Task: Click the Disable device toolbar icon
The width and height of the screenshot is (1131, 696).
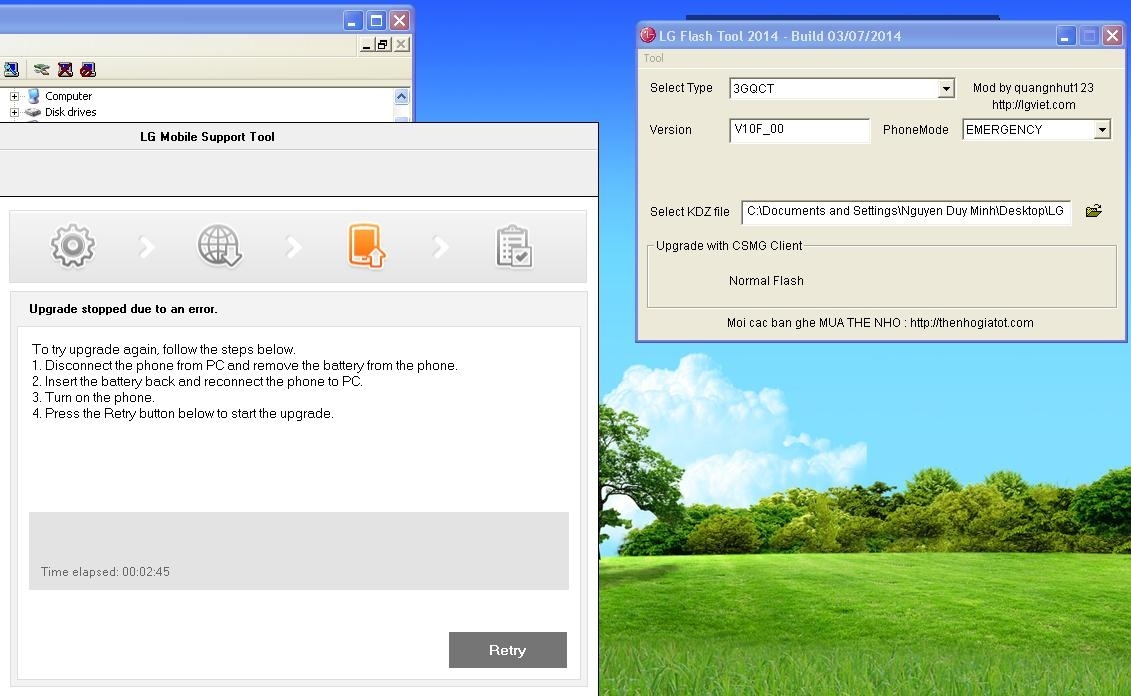Action: 88,70
